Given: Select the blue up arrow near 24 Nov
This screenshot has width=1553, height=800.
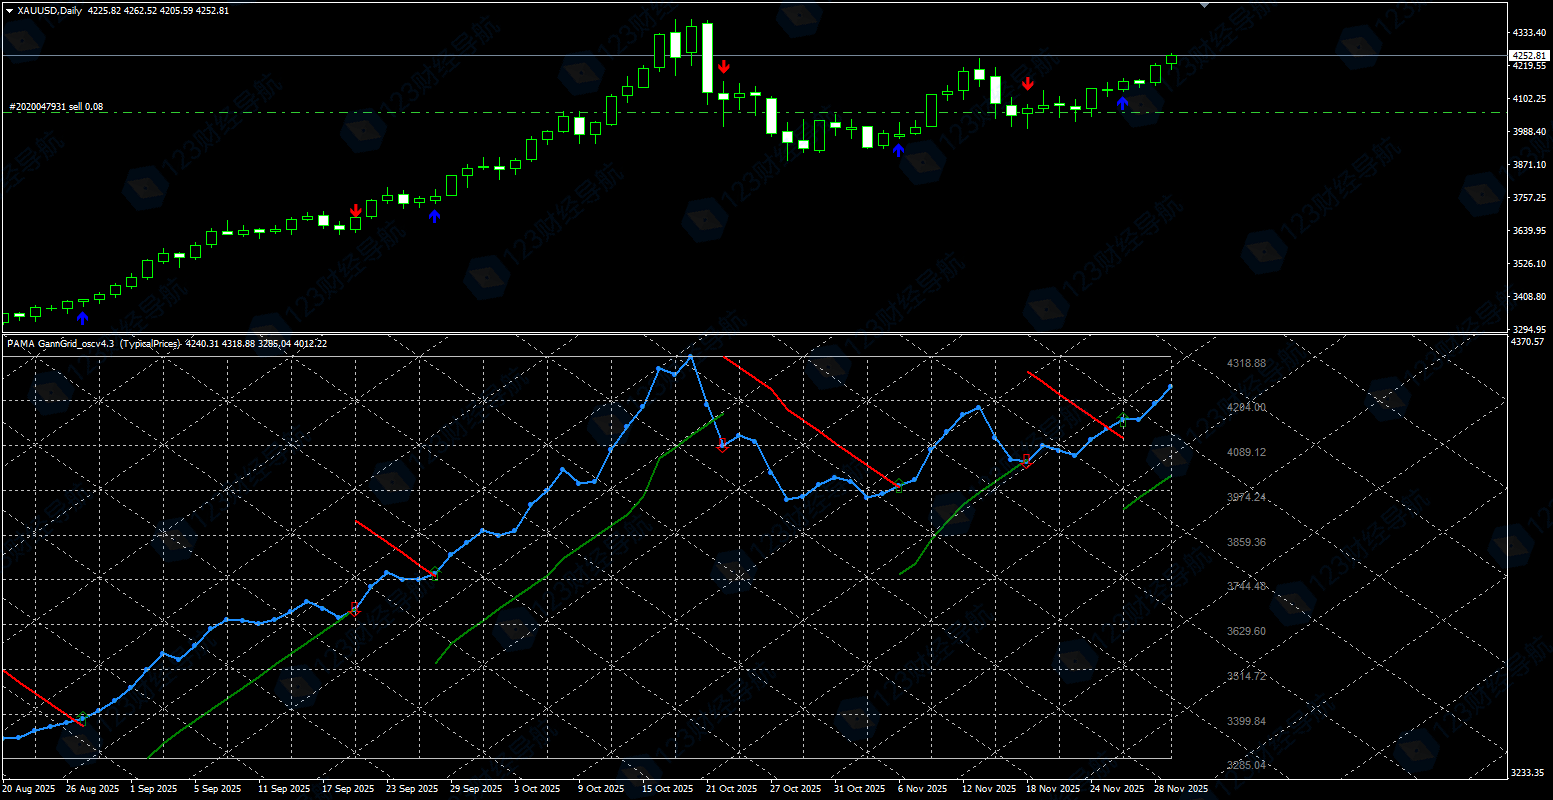Looking at the screenshot, I should click(x=1123, y=103).
